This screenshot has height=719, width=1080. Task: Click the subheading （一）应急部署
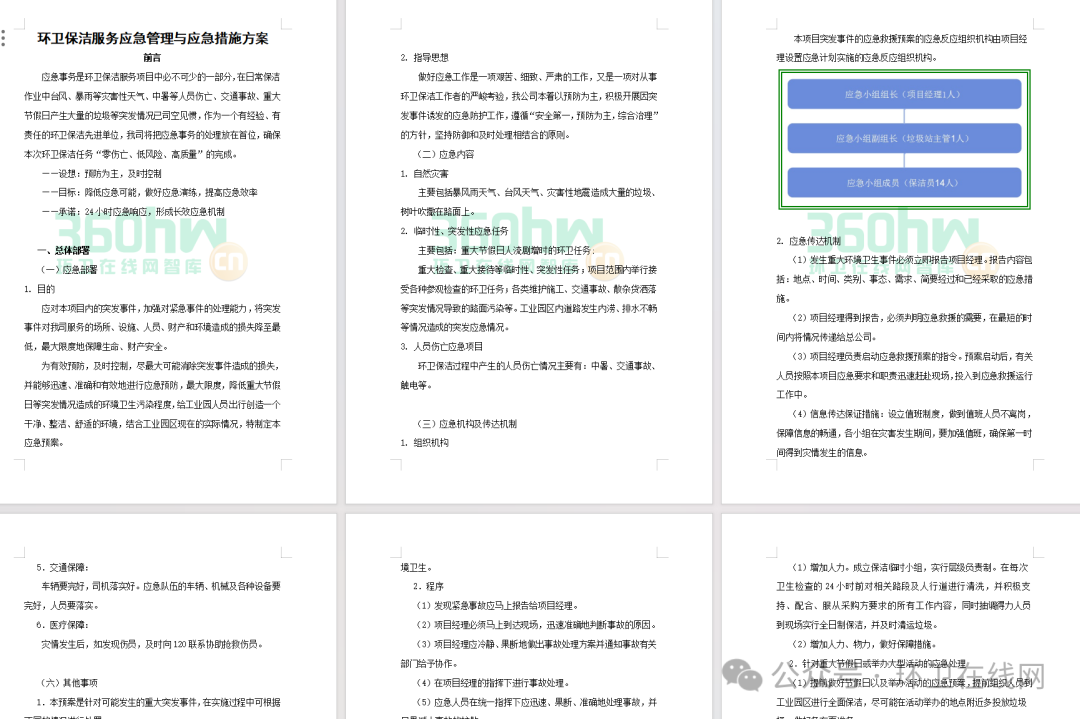(x=69, y=270)
